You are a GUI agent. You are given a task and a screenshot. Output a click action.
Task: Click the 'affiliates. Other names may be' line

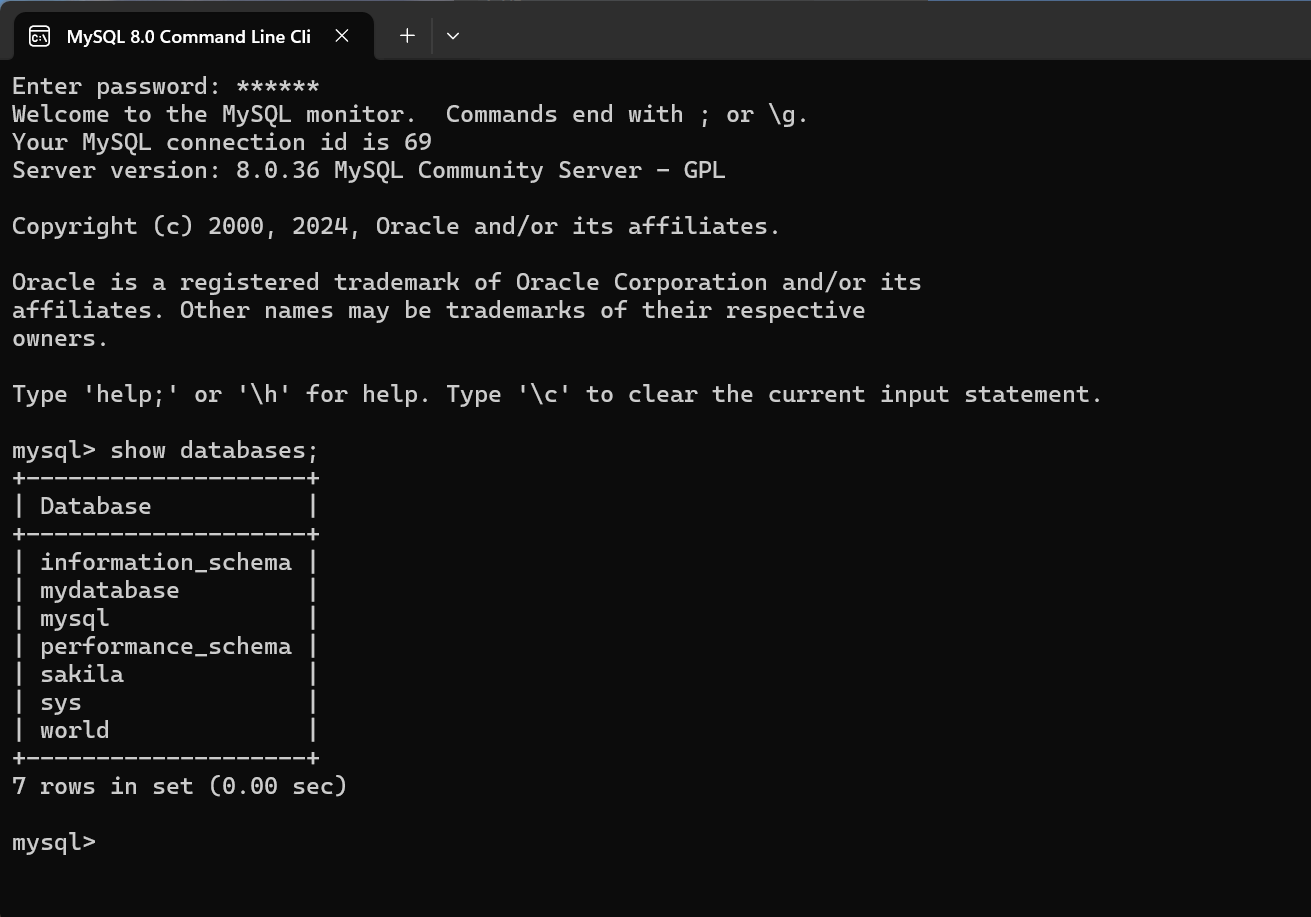(439, 311)
